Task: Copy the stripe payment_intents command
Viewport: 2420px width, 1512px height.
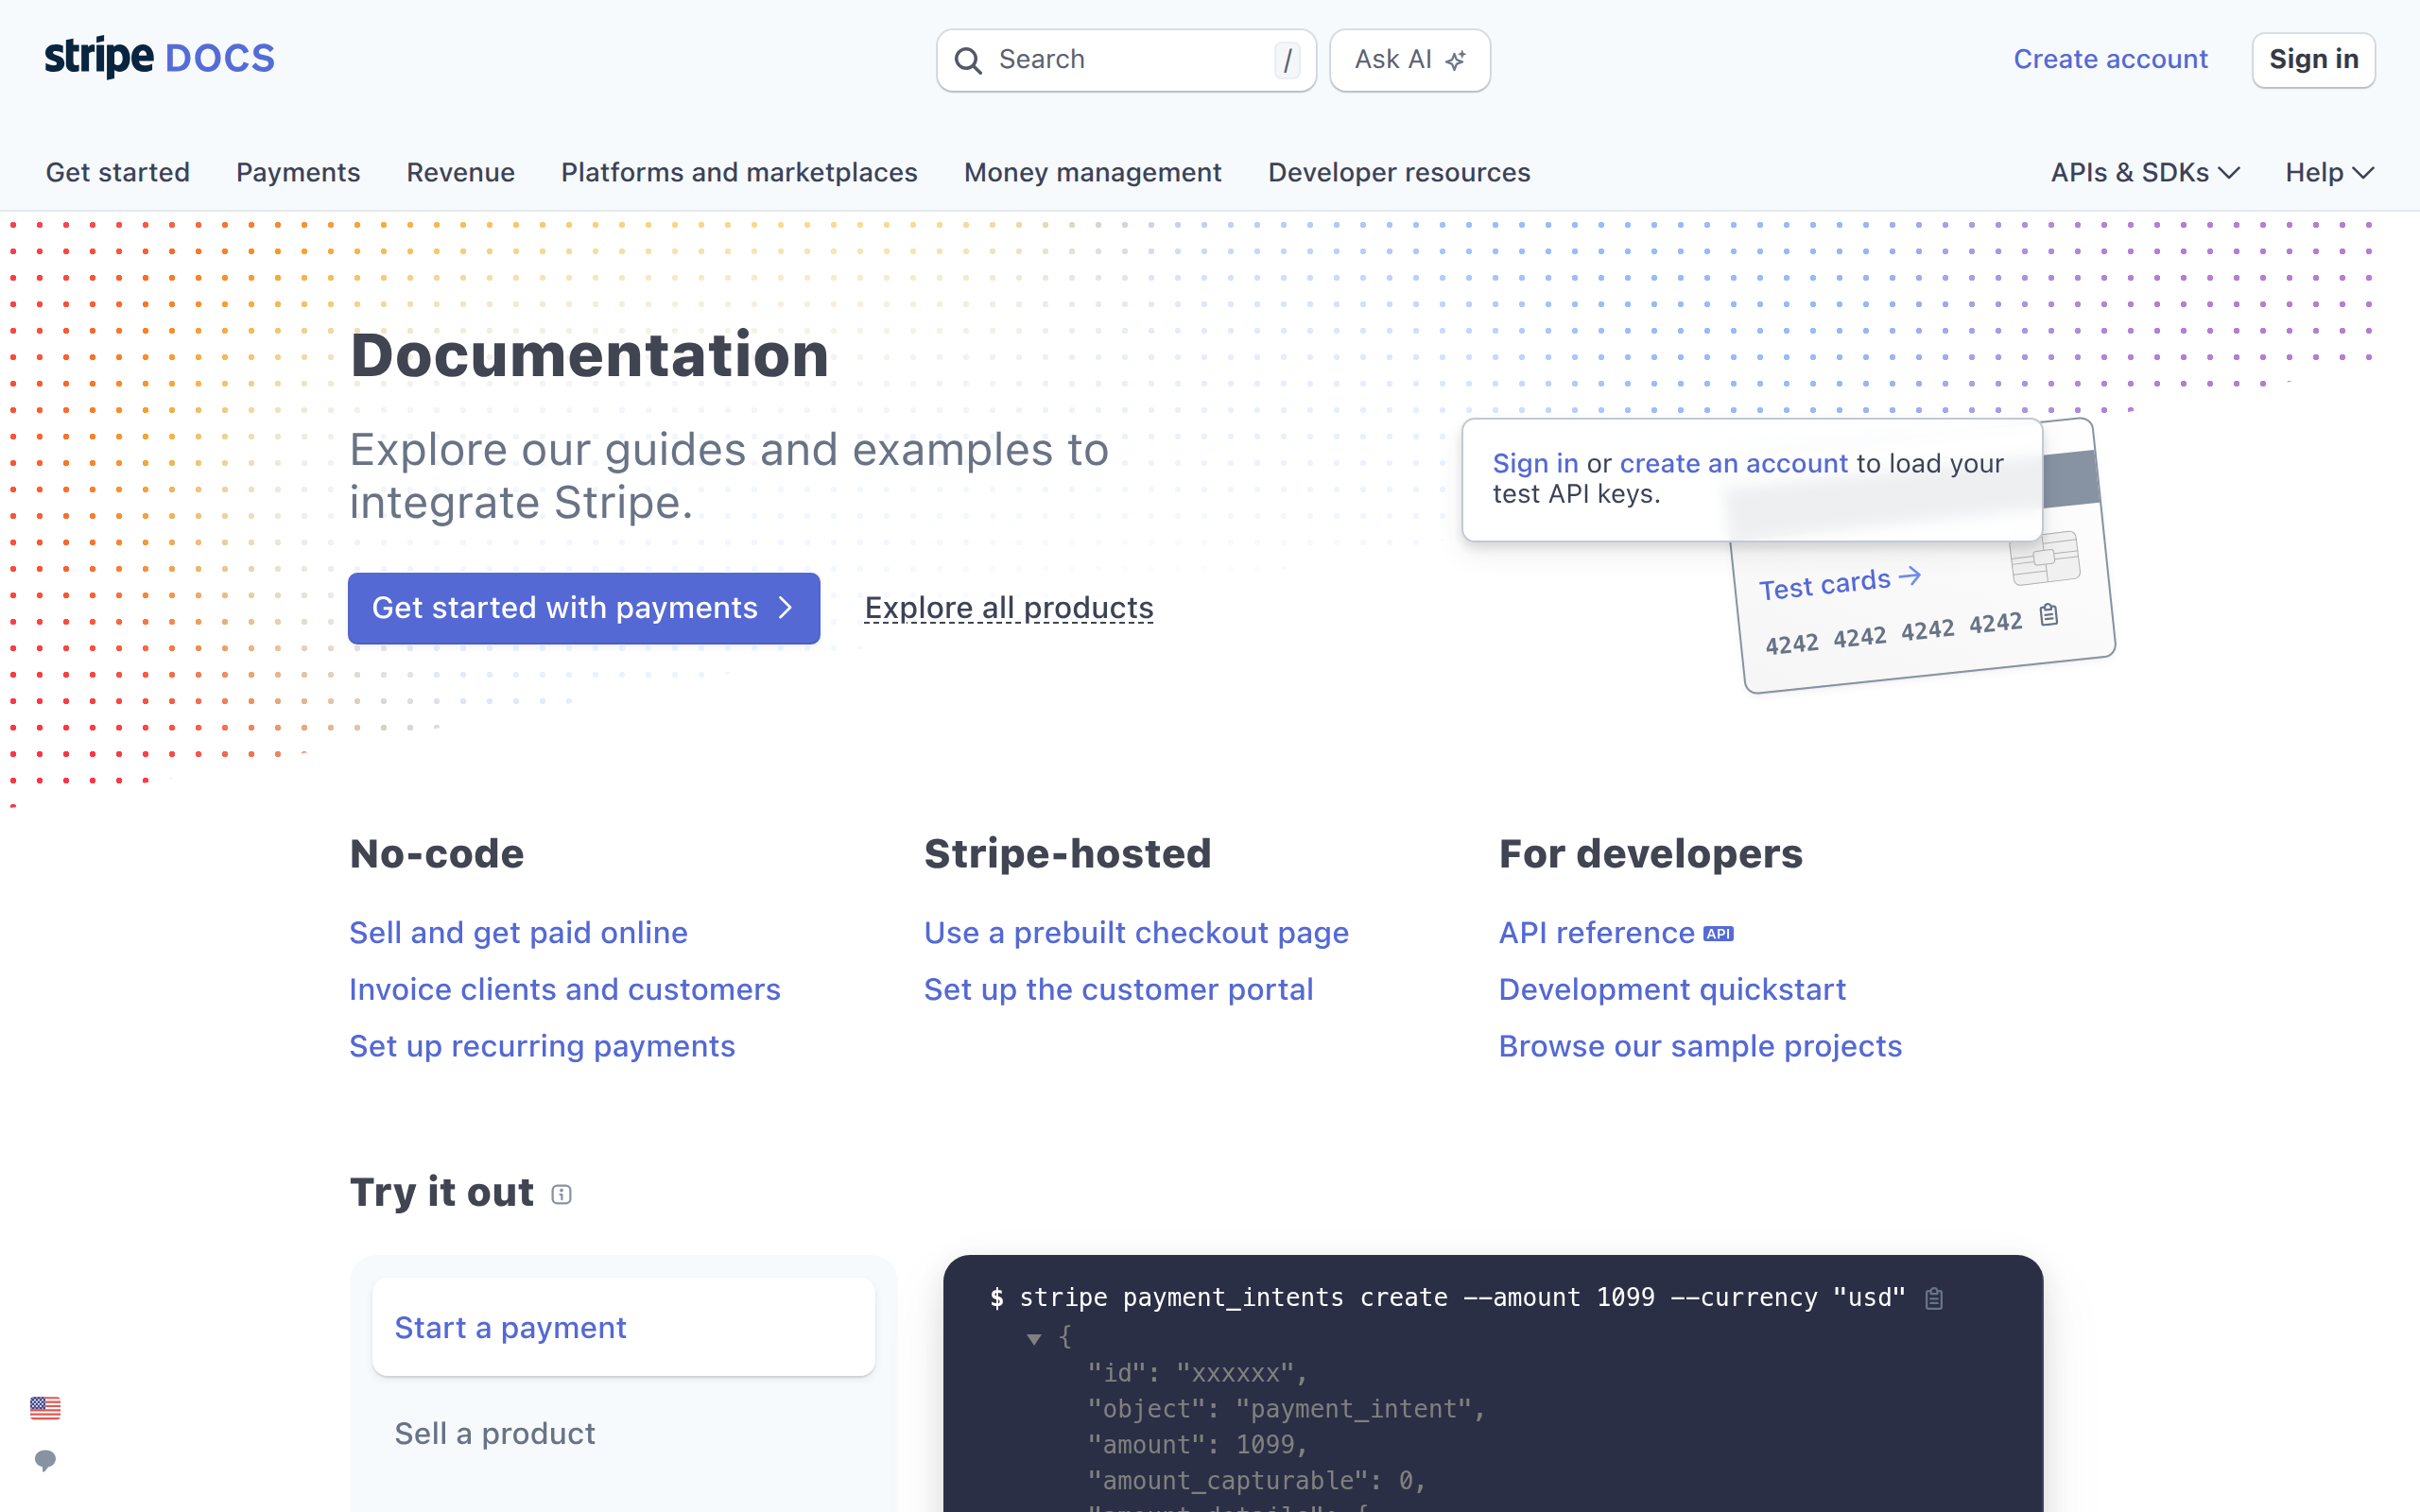Action: (x=1934, y=1298)
